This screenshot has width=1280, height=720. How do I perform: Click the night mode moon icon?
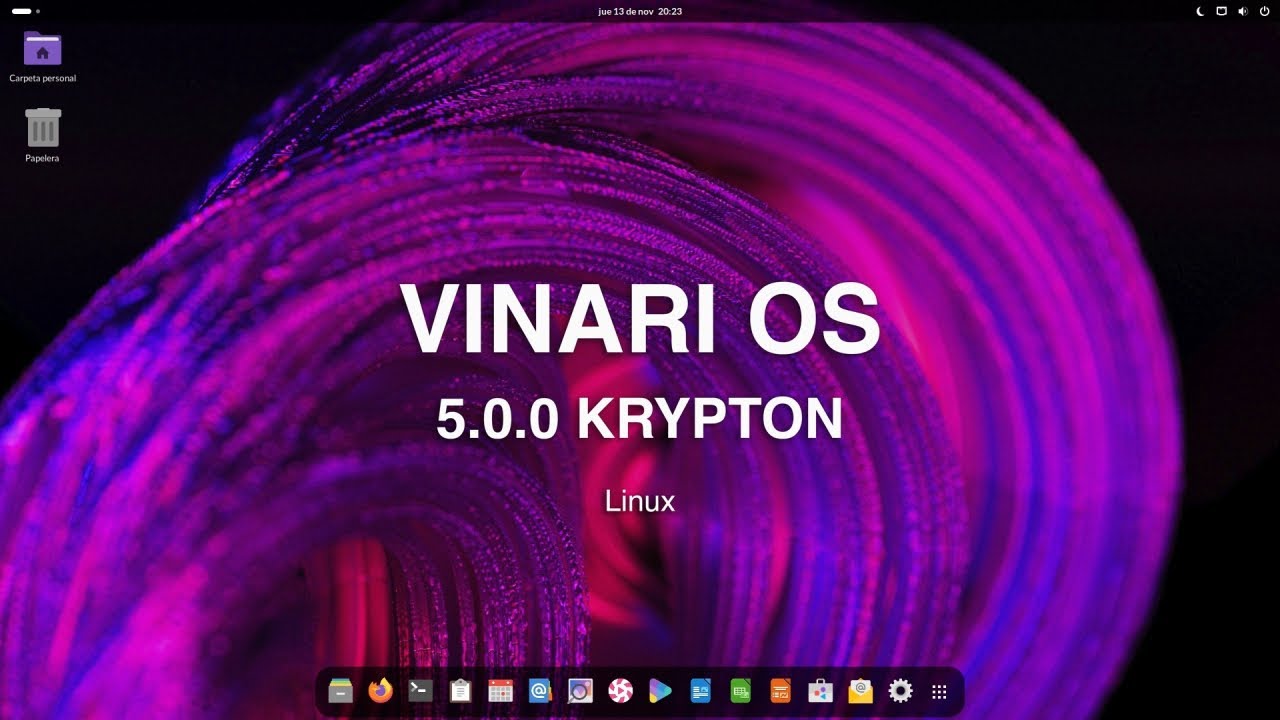pyautogui.click(x=1201, y=11)
